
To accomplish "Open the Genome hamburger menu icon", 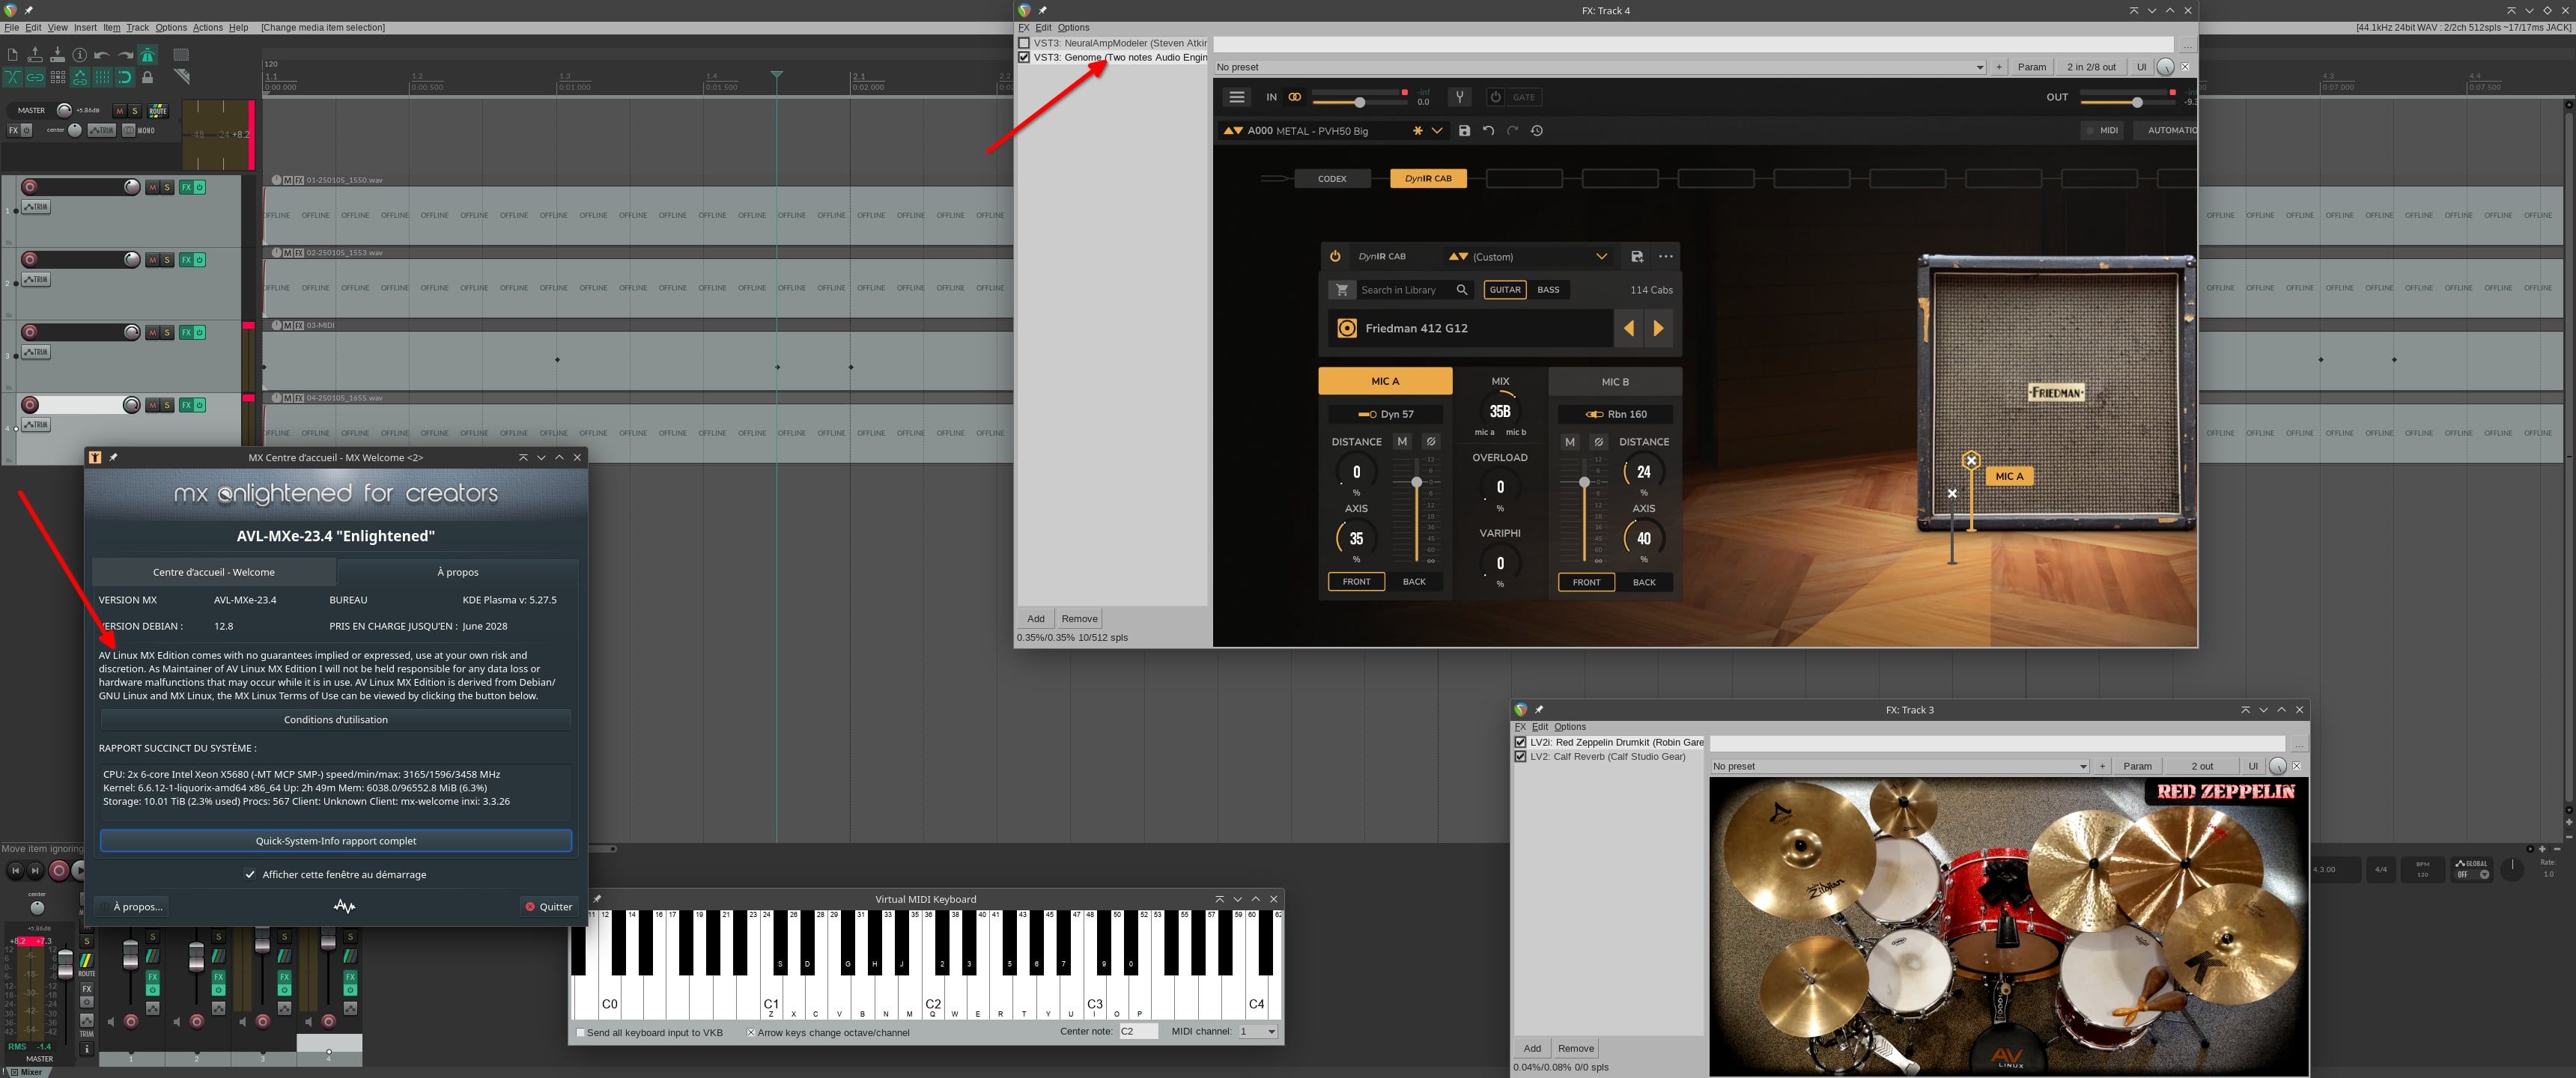I will pos(1236,97).
